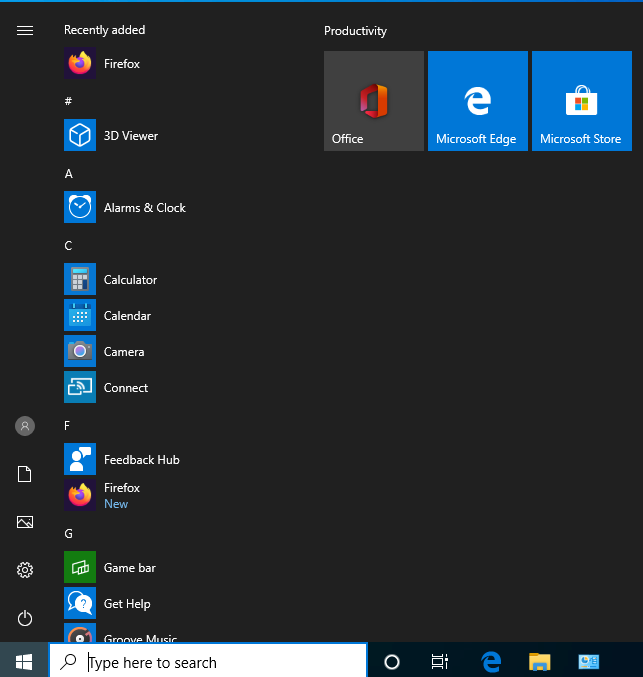Click the Windows Start button

[24, 661]
